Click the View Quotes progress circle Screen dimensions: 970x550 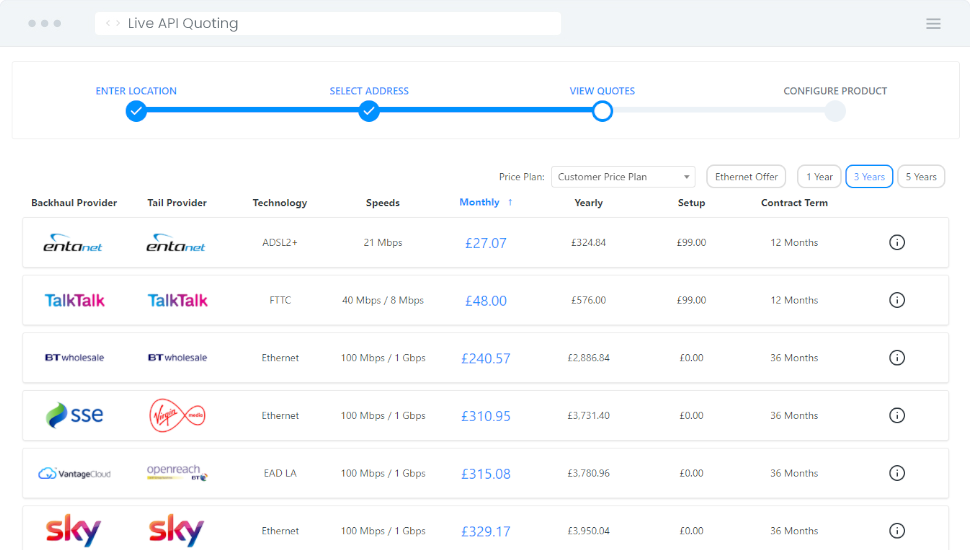coord(602,111)
